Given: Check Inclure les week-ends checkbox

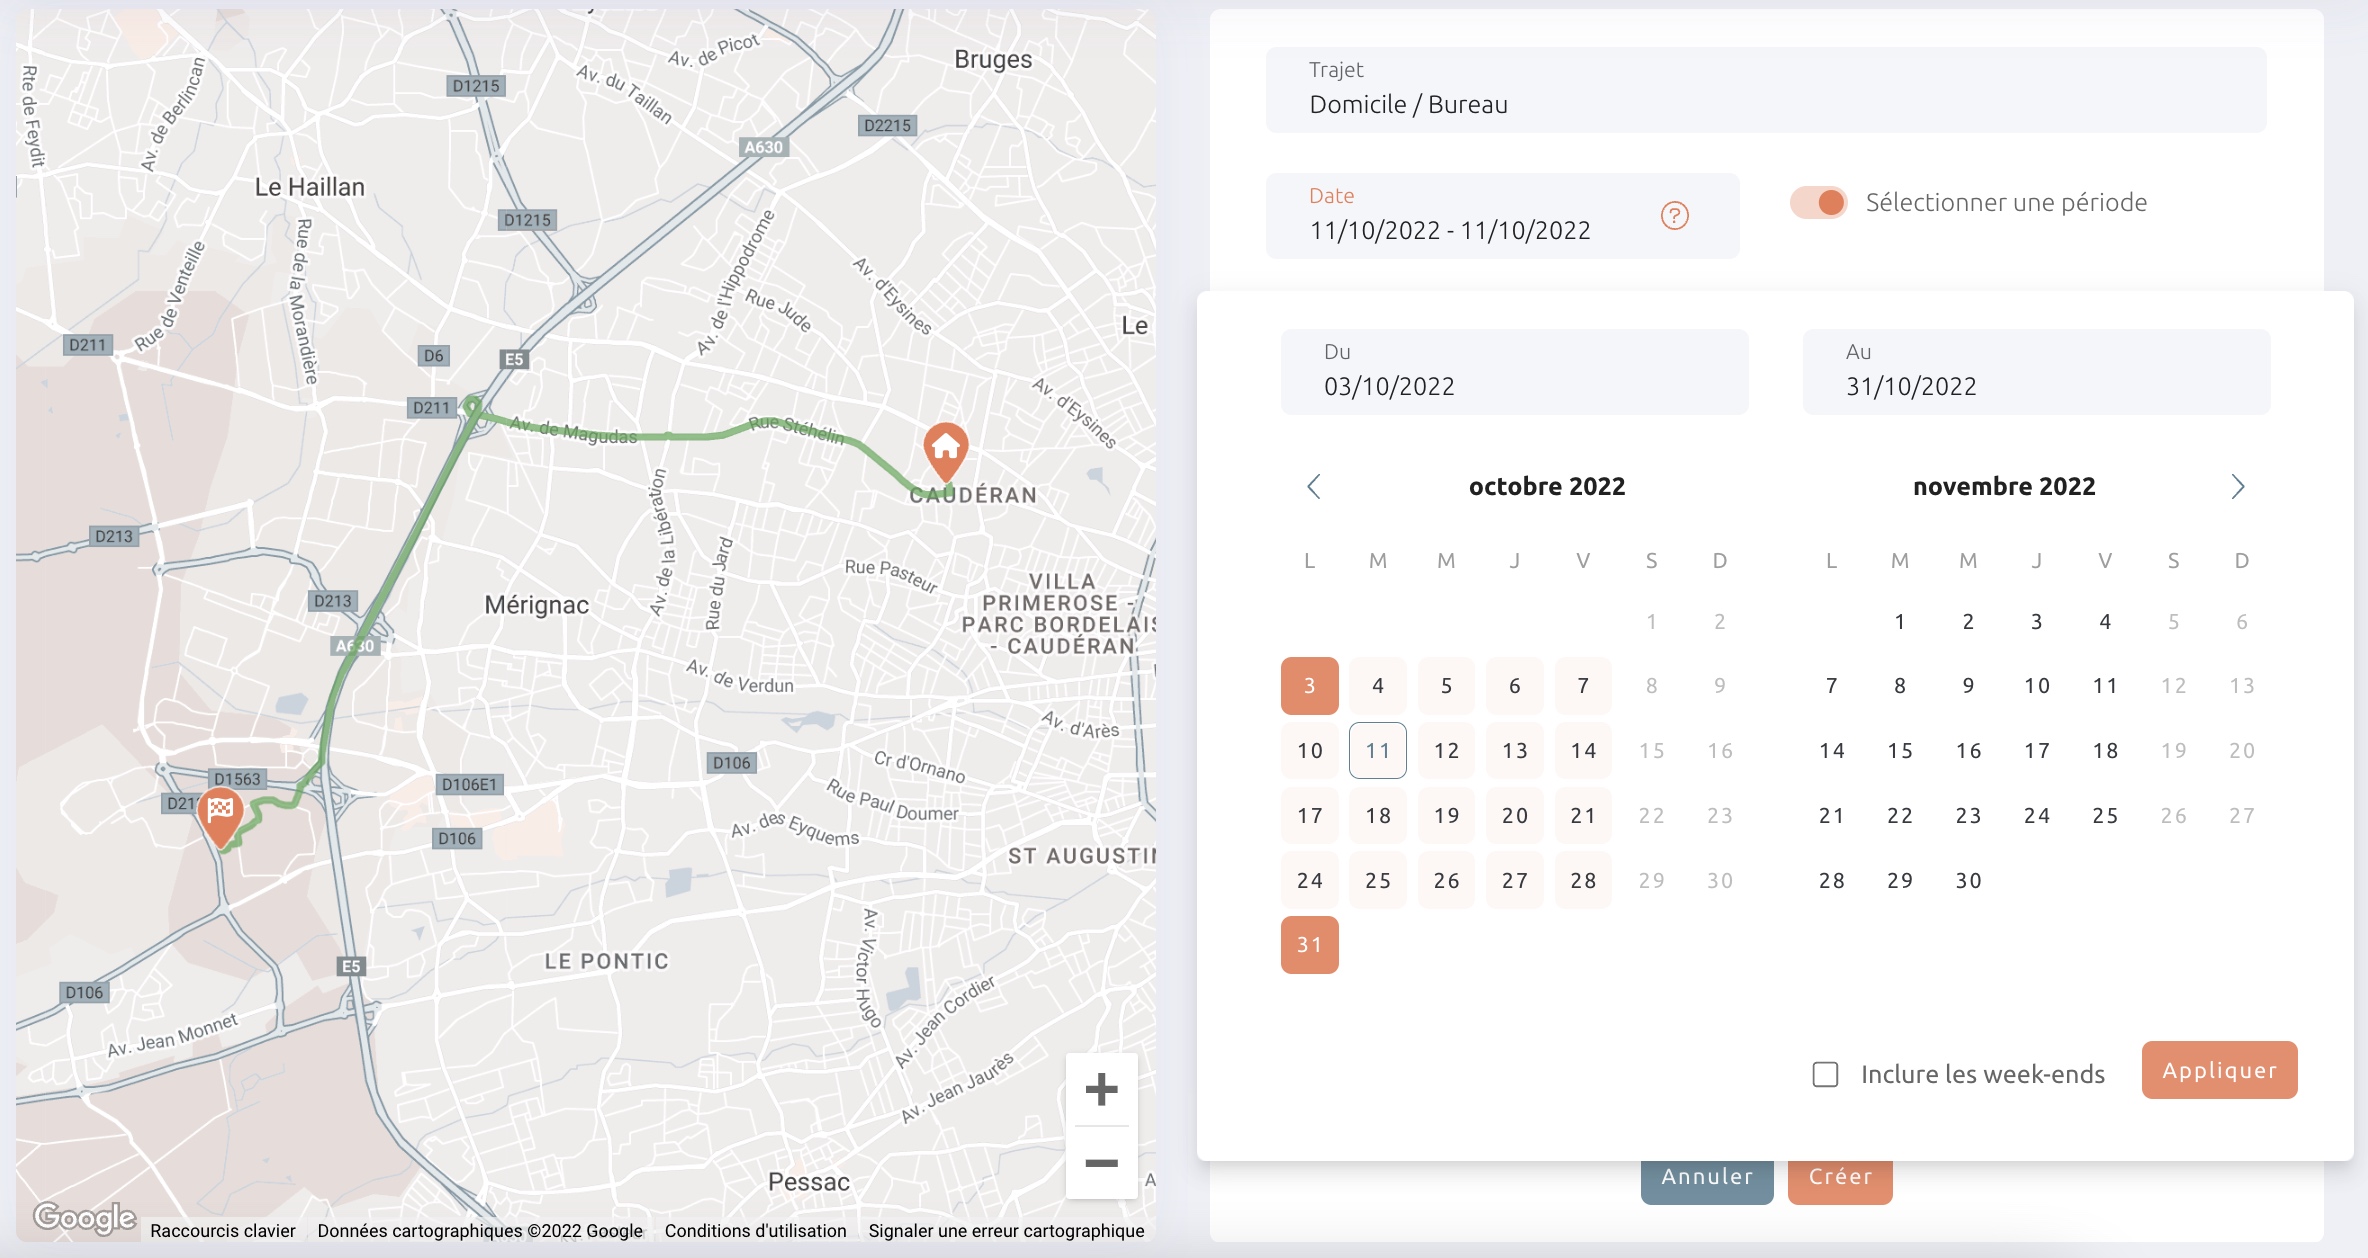Looking at the screenshot, I should click(x=1825, y=1074).
